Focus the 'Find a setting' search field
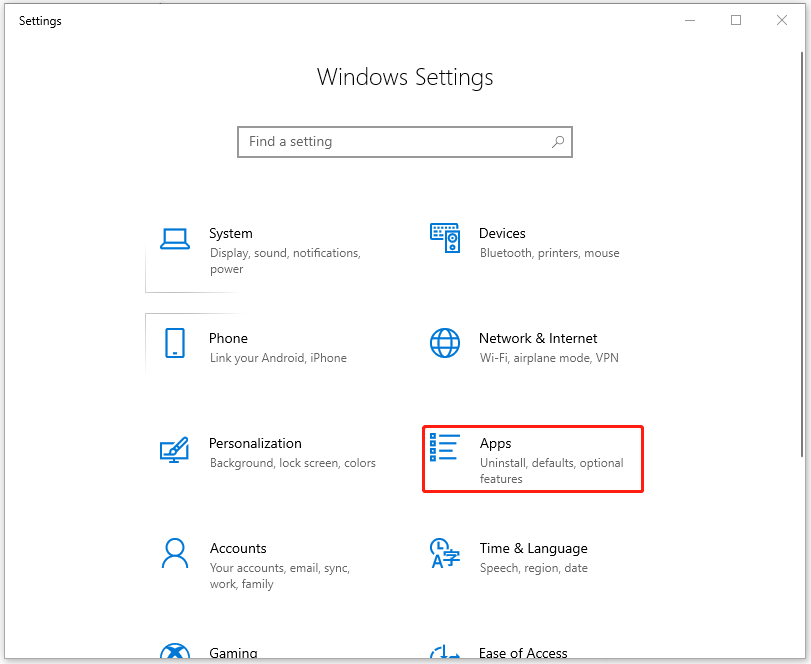Screen dimensions: 811x664 pos(395,142)
